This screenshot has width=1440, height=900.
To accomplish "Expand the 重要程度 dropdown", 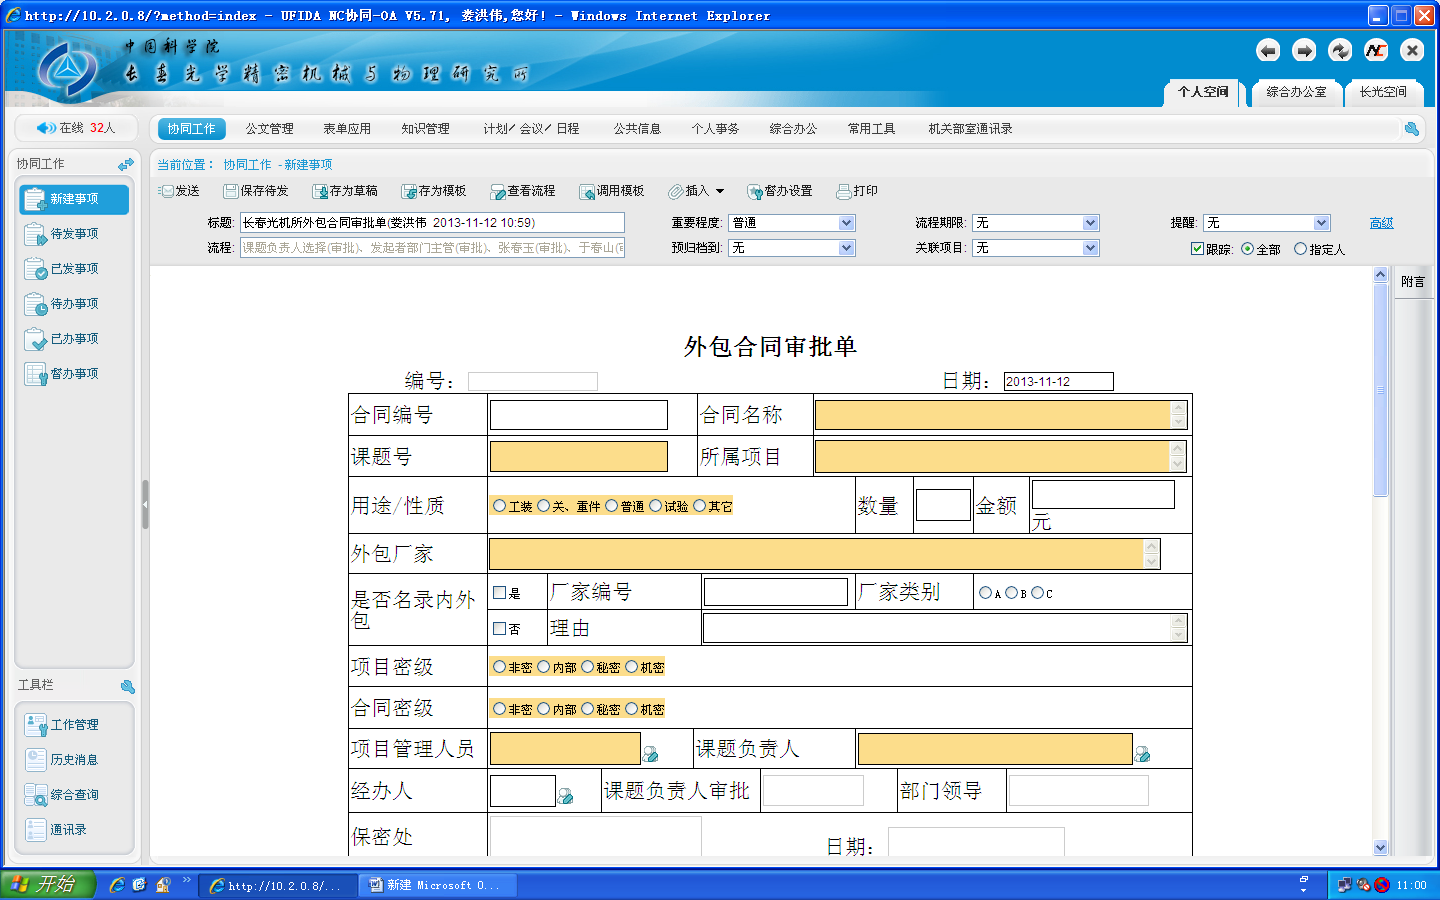I will (846, 223).
